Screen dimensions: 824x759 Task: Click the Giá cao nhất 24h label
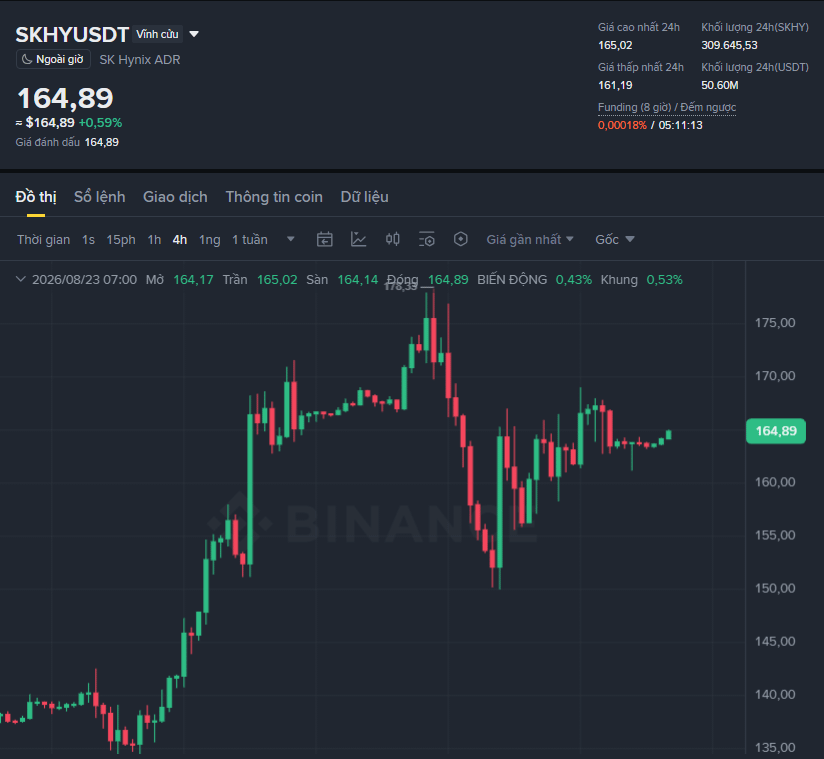click(x=638, y=27)
